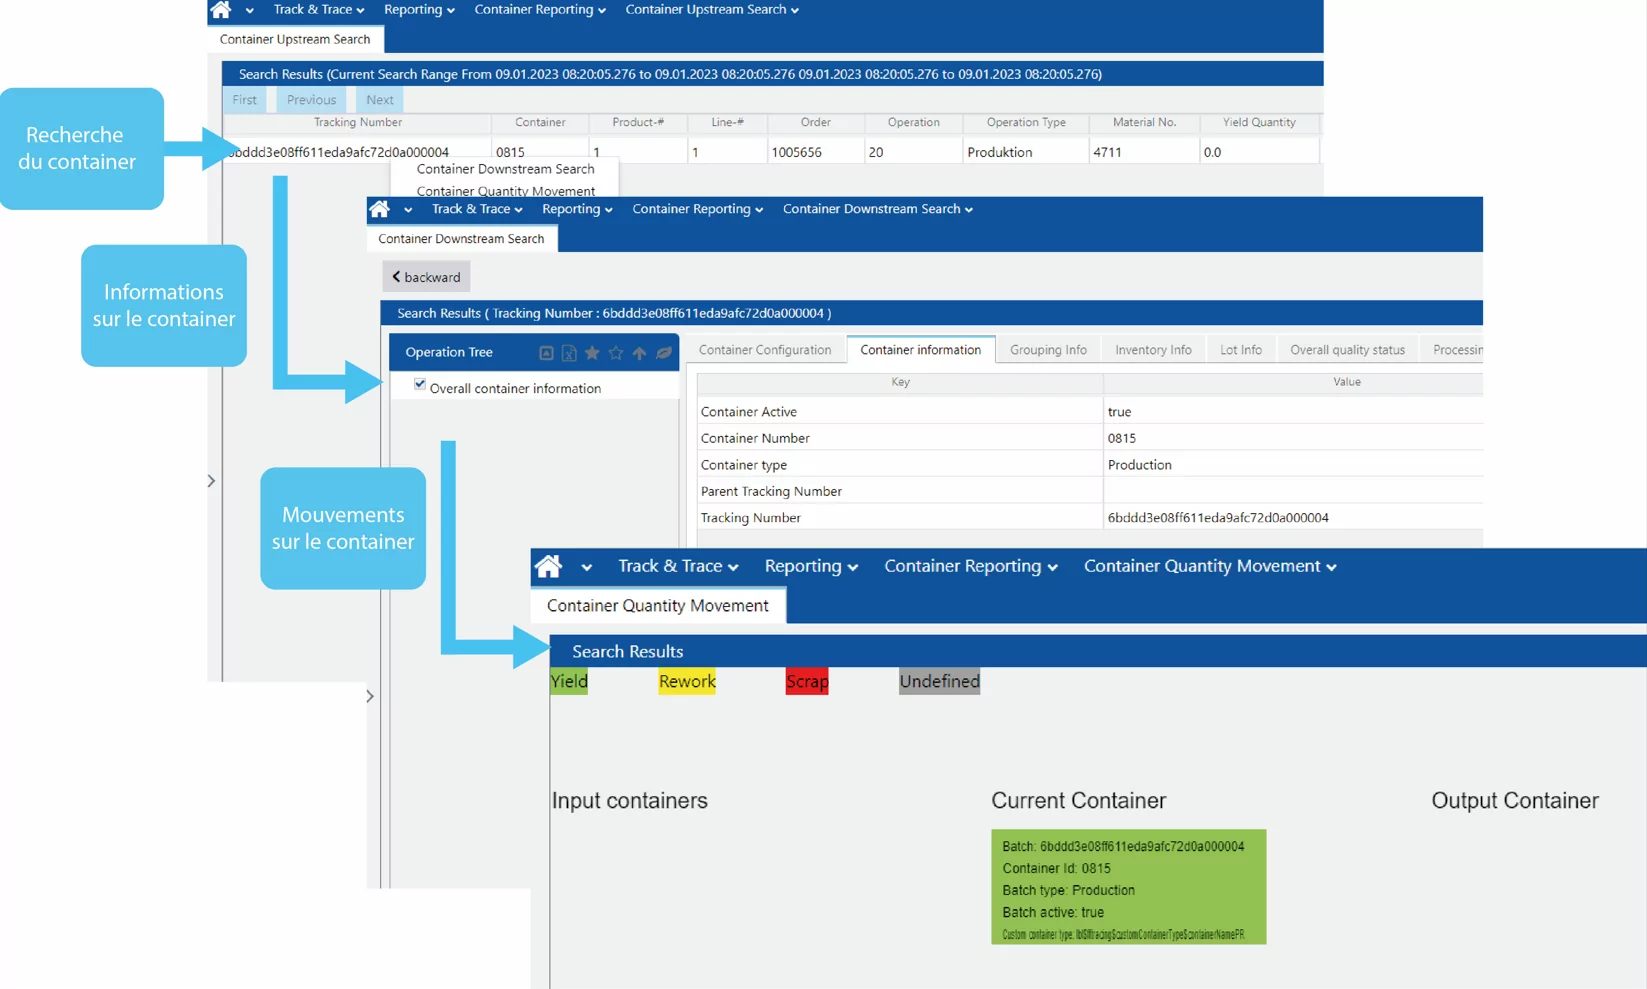
Task: Switch to the Inventory Info tab
Action: [1152, 350]
